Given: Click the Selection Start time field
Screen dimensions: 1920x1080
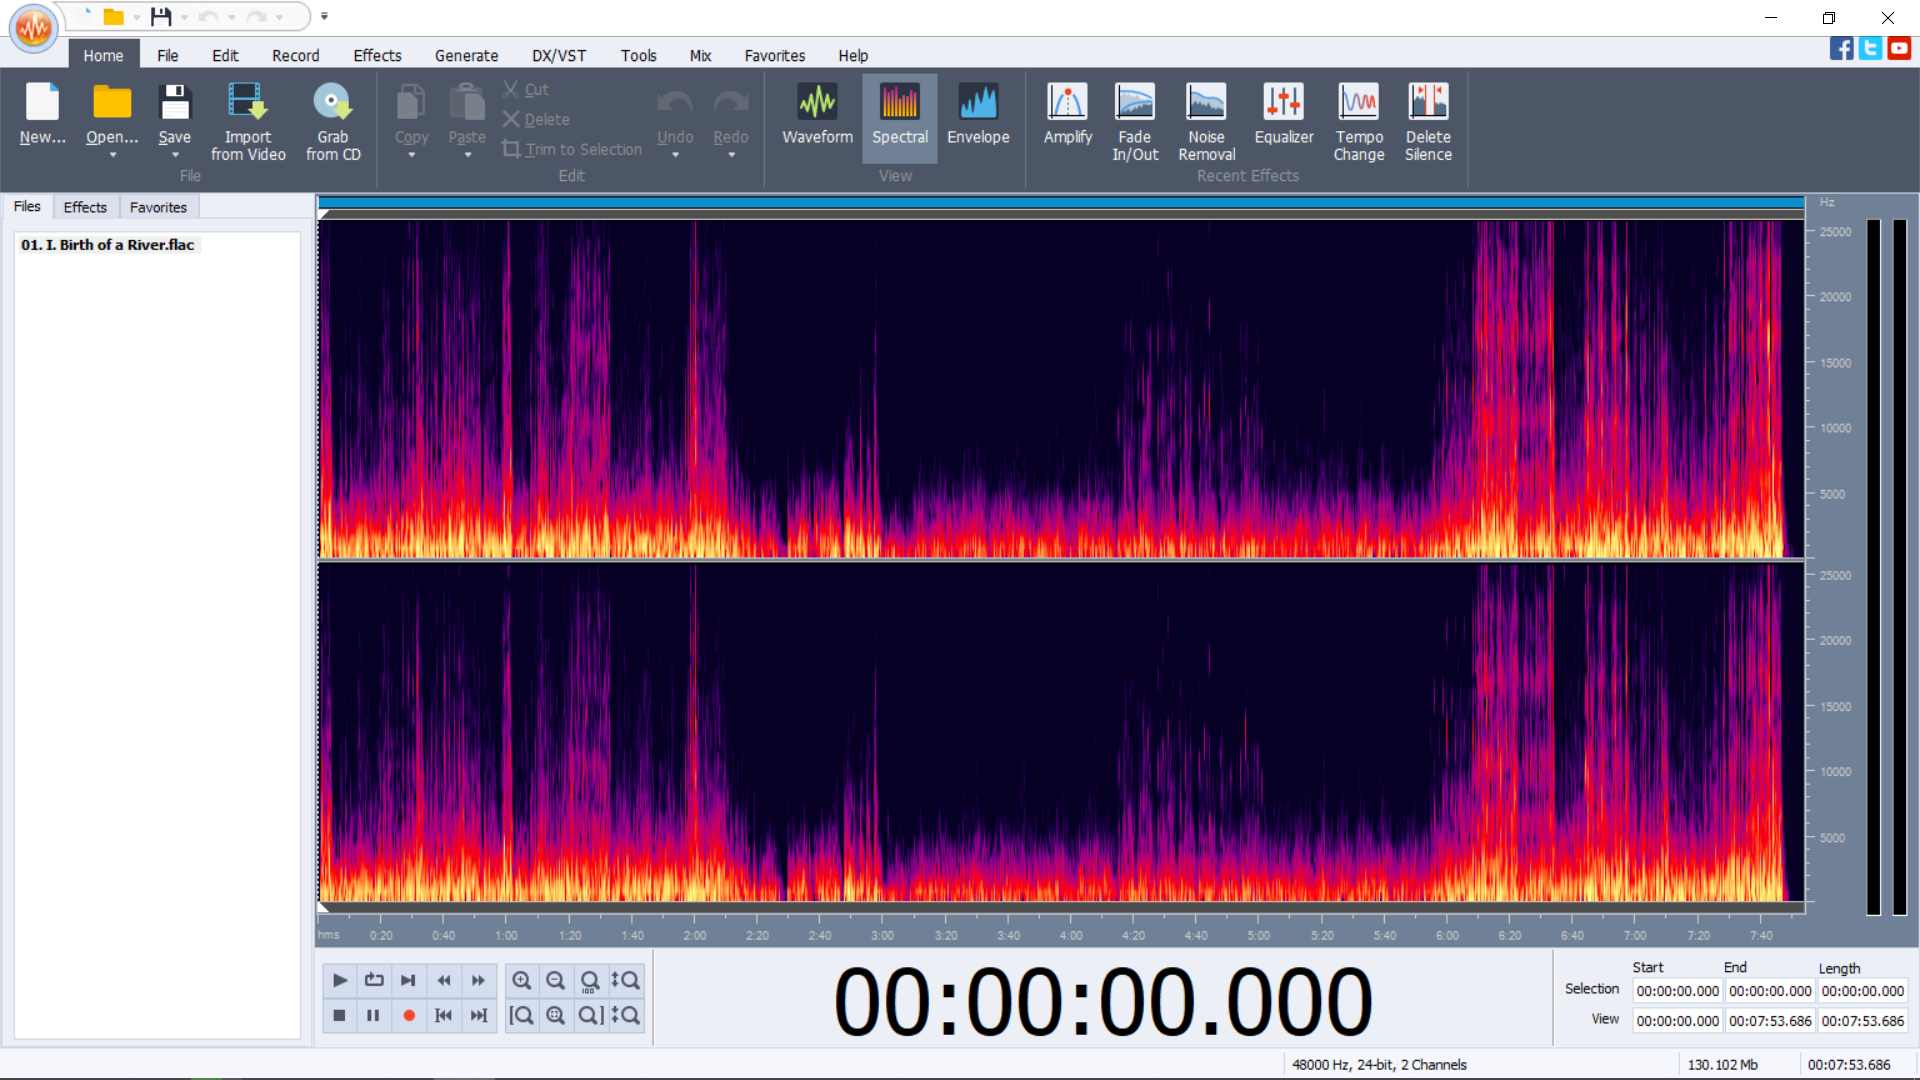Looking at the screenshot, I should [x=1677, y=991].
